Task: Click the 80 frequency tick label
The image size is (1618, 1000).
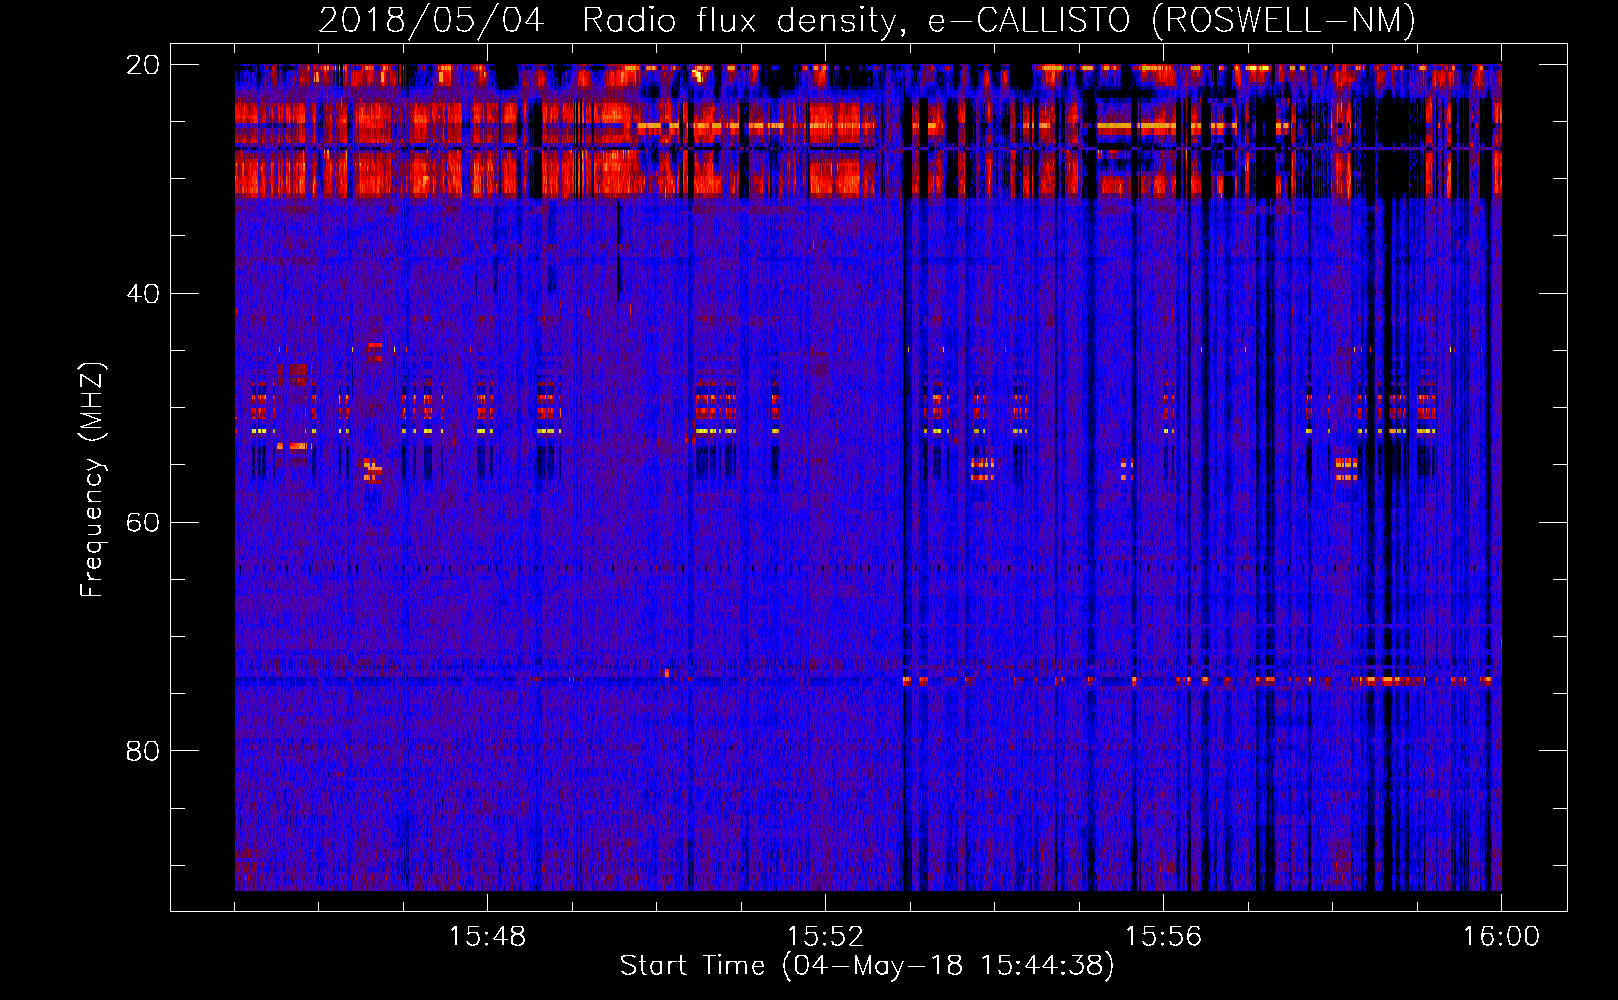Action: [142, 751]
